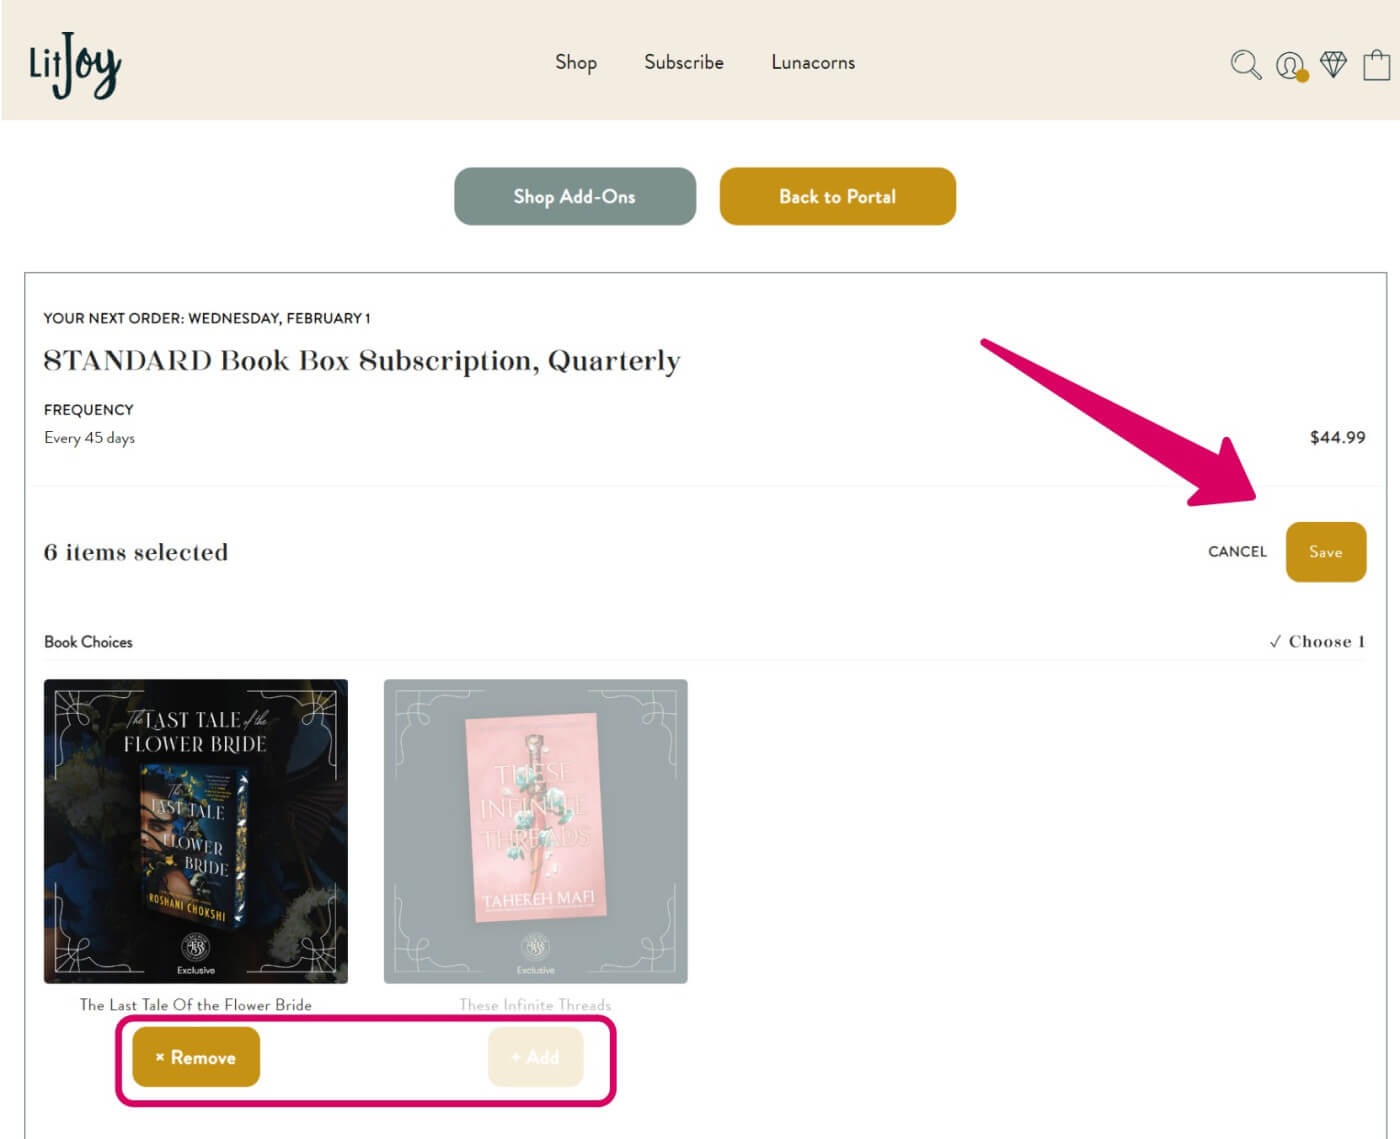Image resolution: width=1400 pixels, height=1139 pixels.
Task: Open the Shop menu
Action: [576, 62]
